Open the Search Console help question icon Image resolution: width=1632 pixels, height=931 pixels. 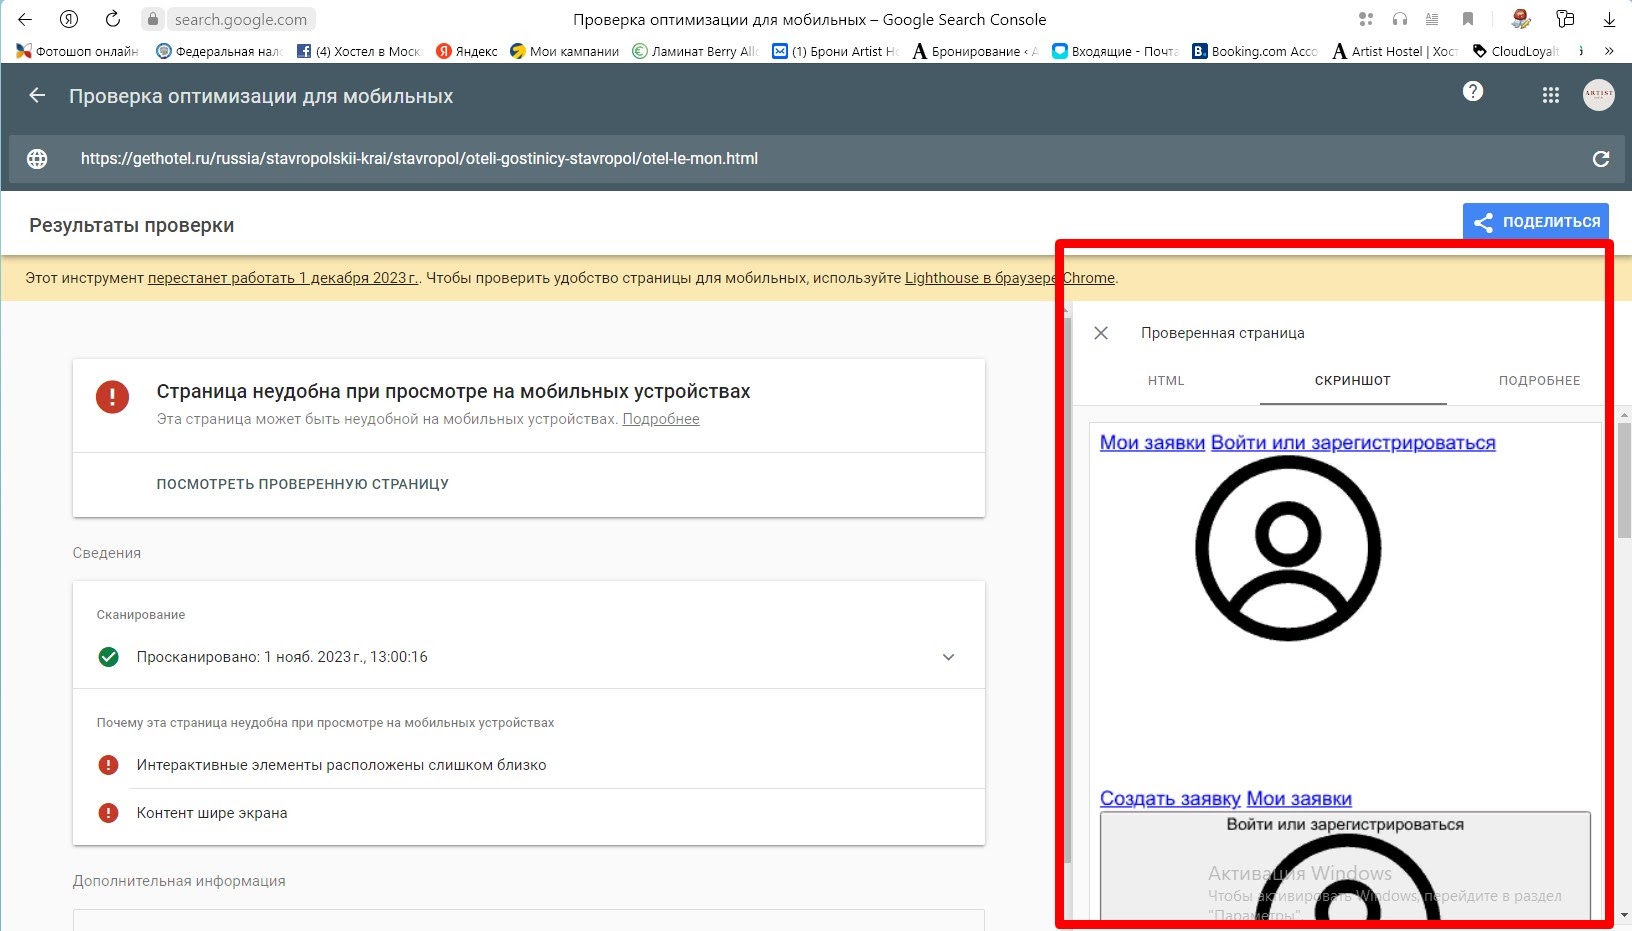click(1473, 91)
